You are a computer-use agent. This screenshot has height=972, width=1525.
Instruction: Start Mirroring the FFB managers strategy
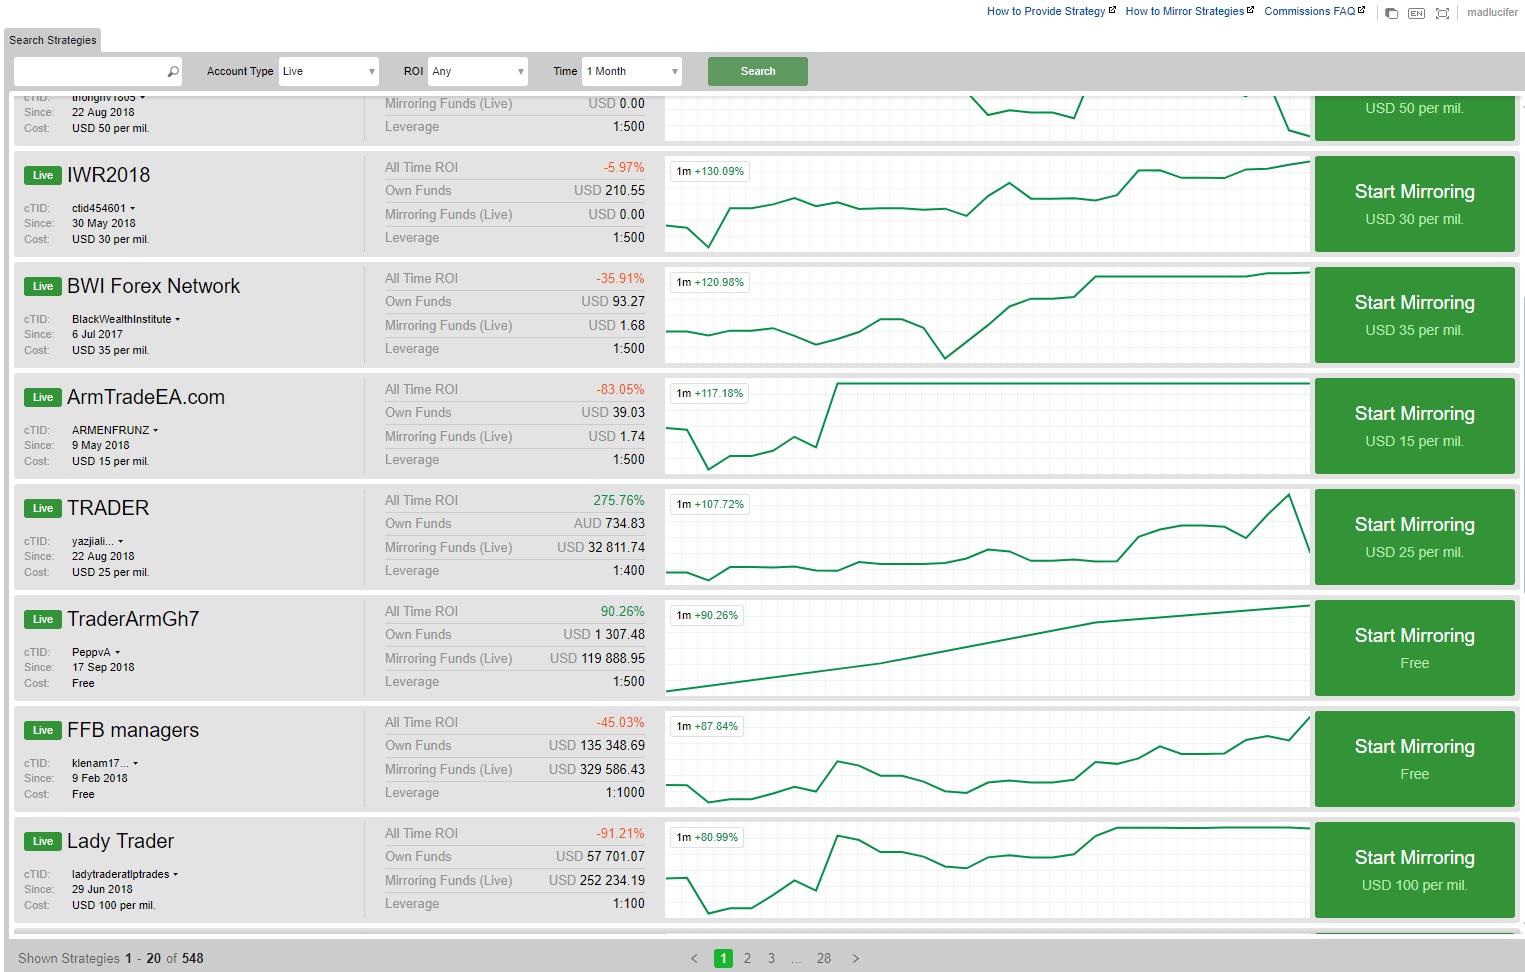1414,758
